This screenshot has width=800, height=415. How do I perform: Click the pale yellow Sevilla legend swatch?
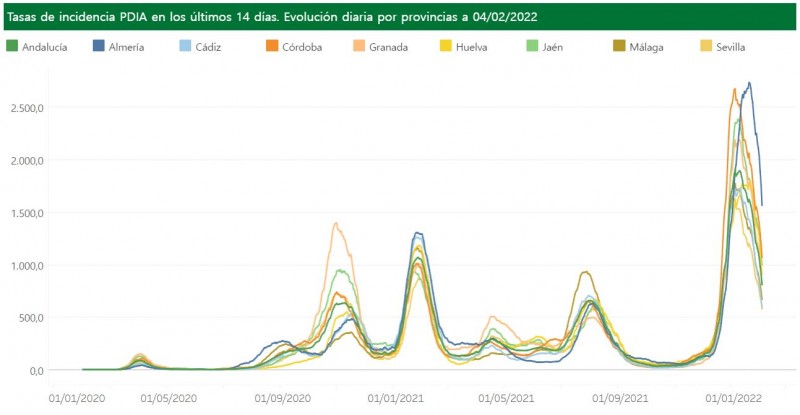tap(705, 46)
